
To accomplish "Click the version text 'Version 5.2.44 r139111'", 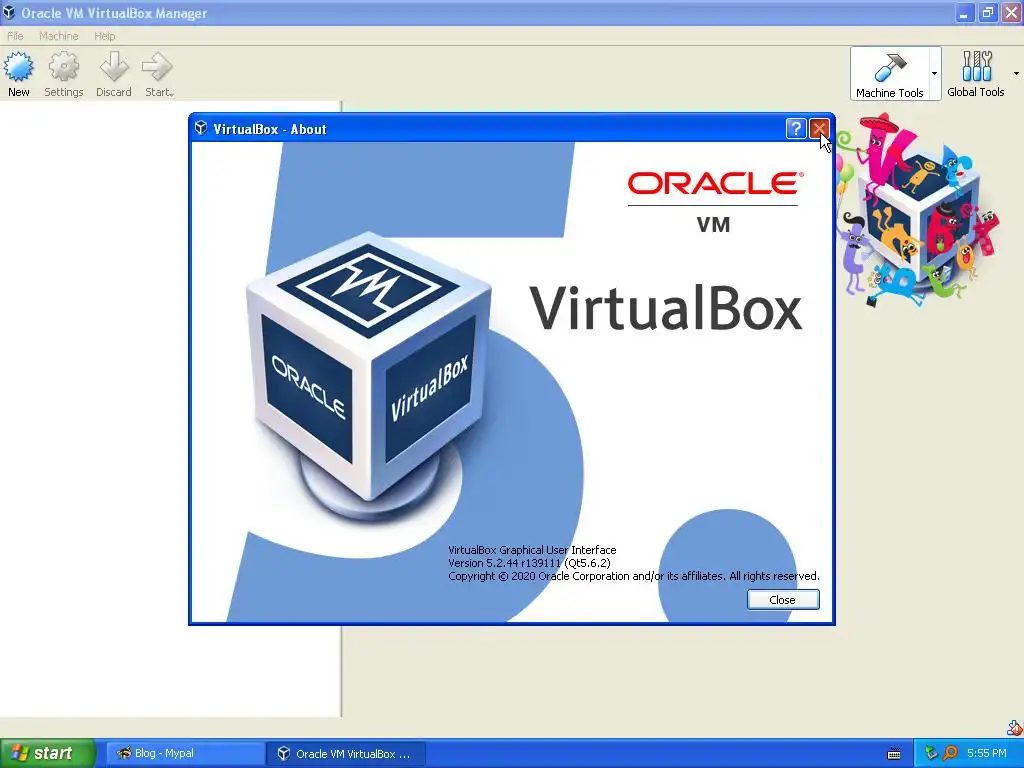I will [x=504, y=563].
